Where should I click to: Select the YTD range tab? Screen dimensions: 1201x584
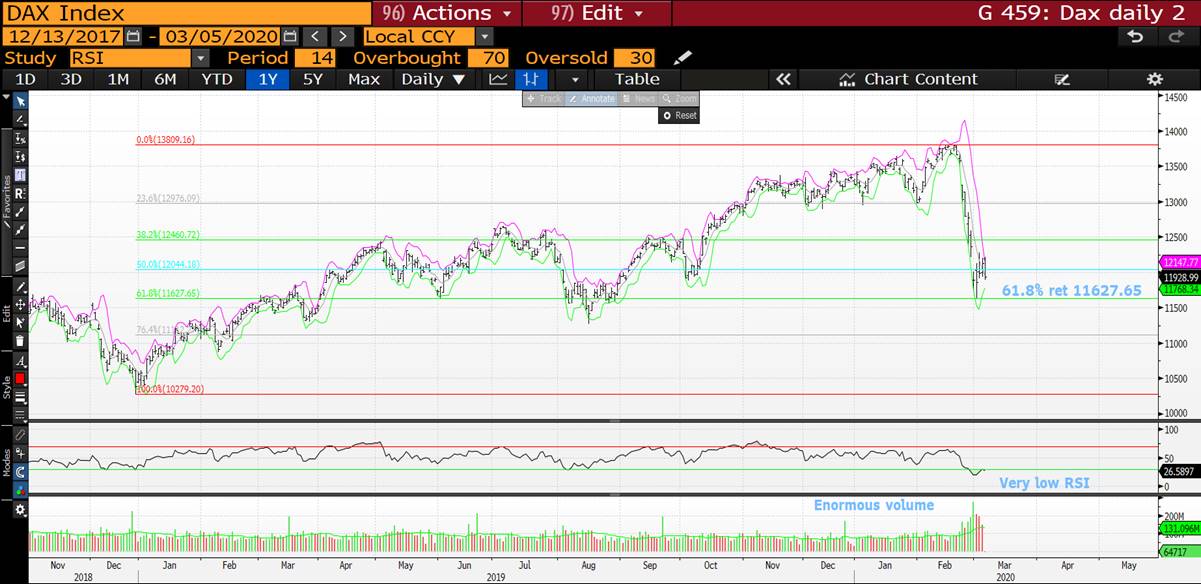click(x=217, y=79)
